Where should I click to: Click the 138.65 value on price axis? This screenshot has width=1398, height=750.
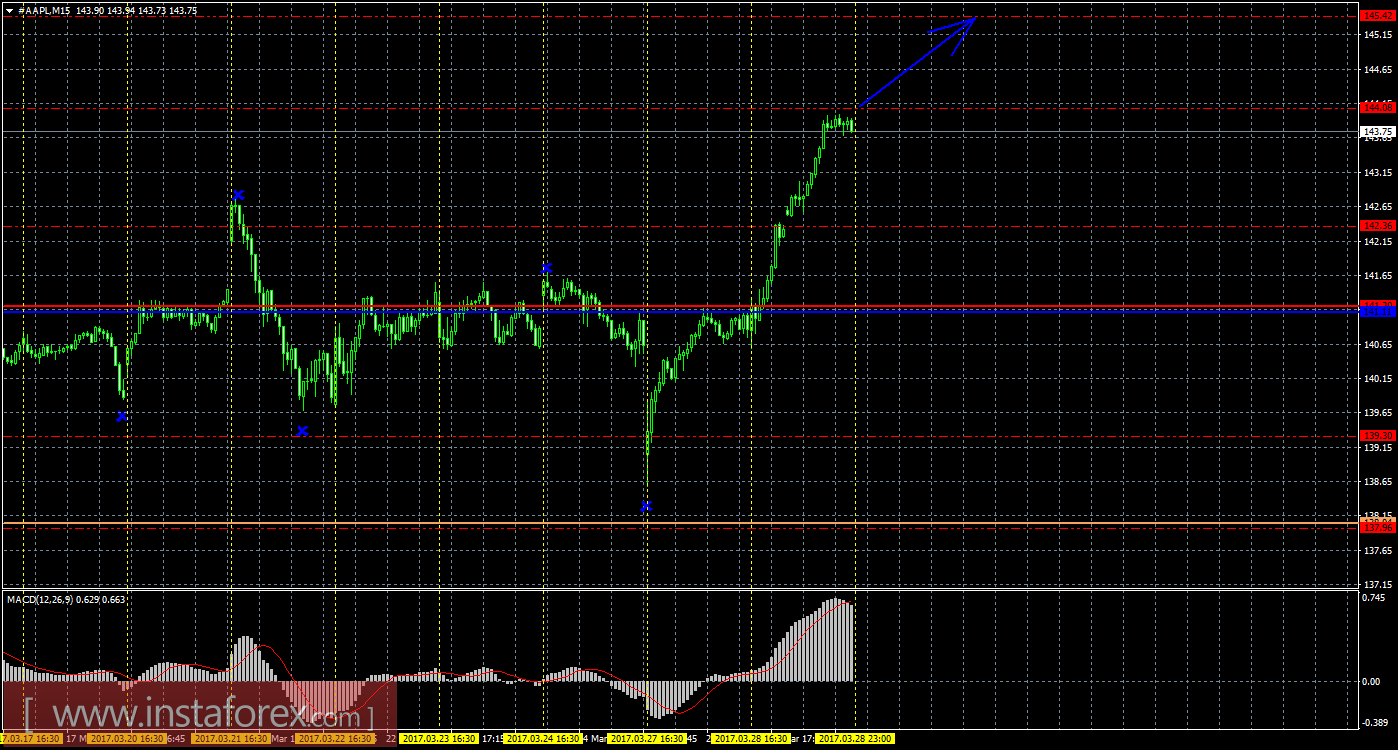coord(1378,481)
